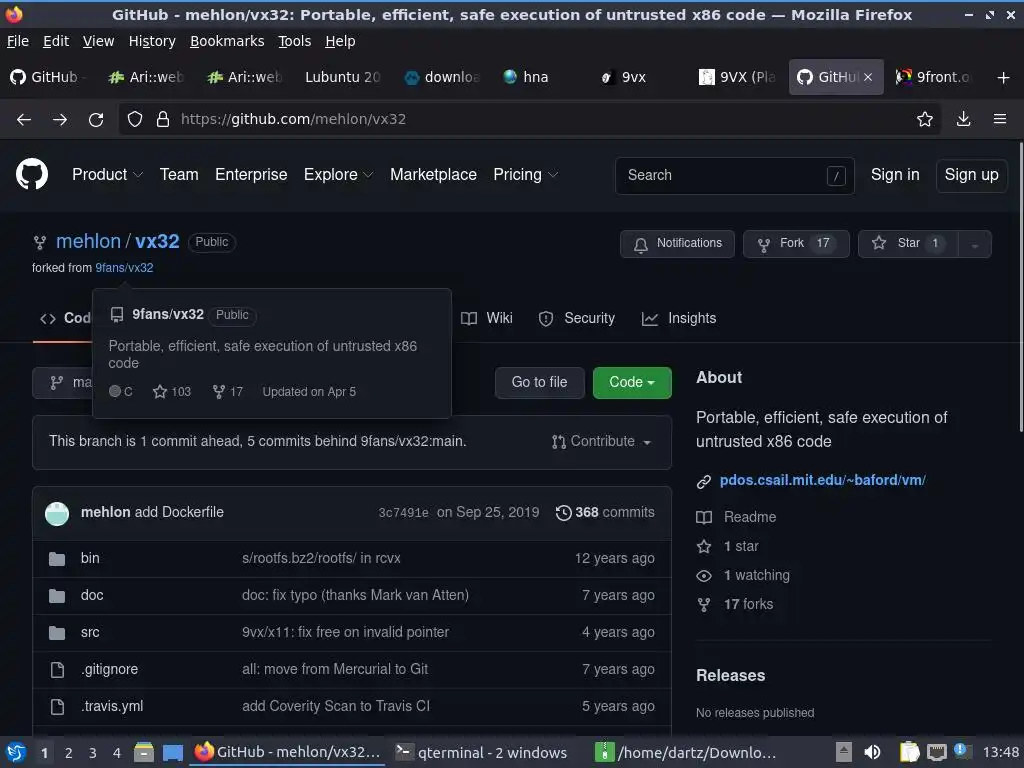Open the bin folder
This screenshot has height=768, width=1024.
pos(90,558)
